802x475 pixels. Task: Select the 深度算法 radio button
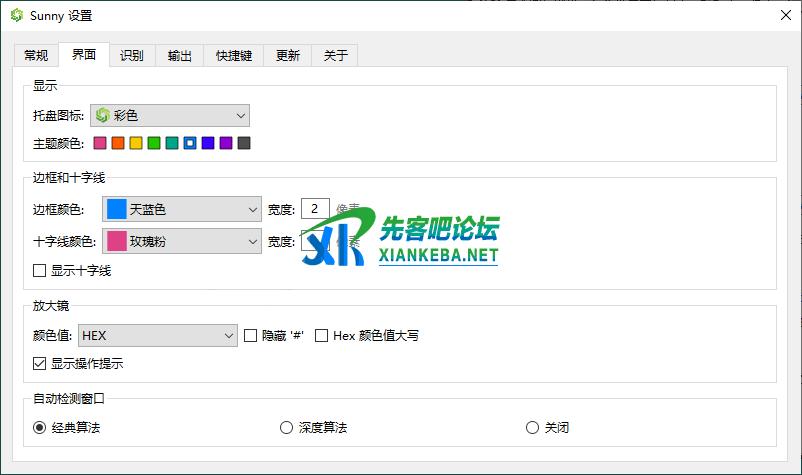(x=287, y=428)
